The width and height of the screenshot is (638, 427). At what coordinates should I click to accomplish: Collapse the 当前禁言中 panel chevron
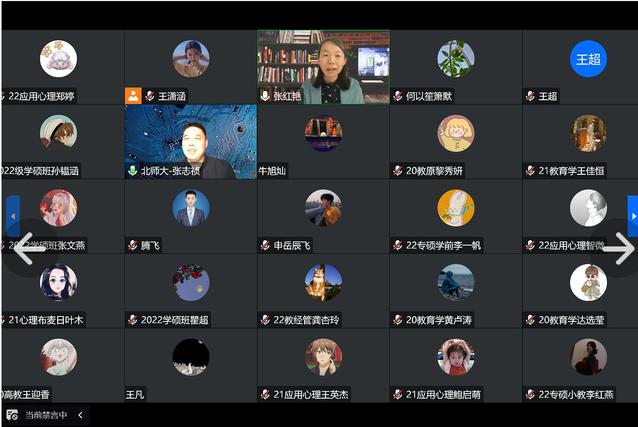click(81, 415)
